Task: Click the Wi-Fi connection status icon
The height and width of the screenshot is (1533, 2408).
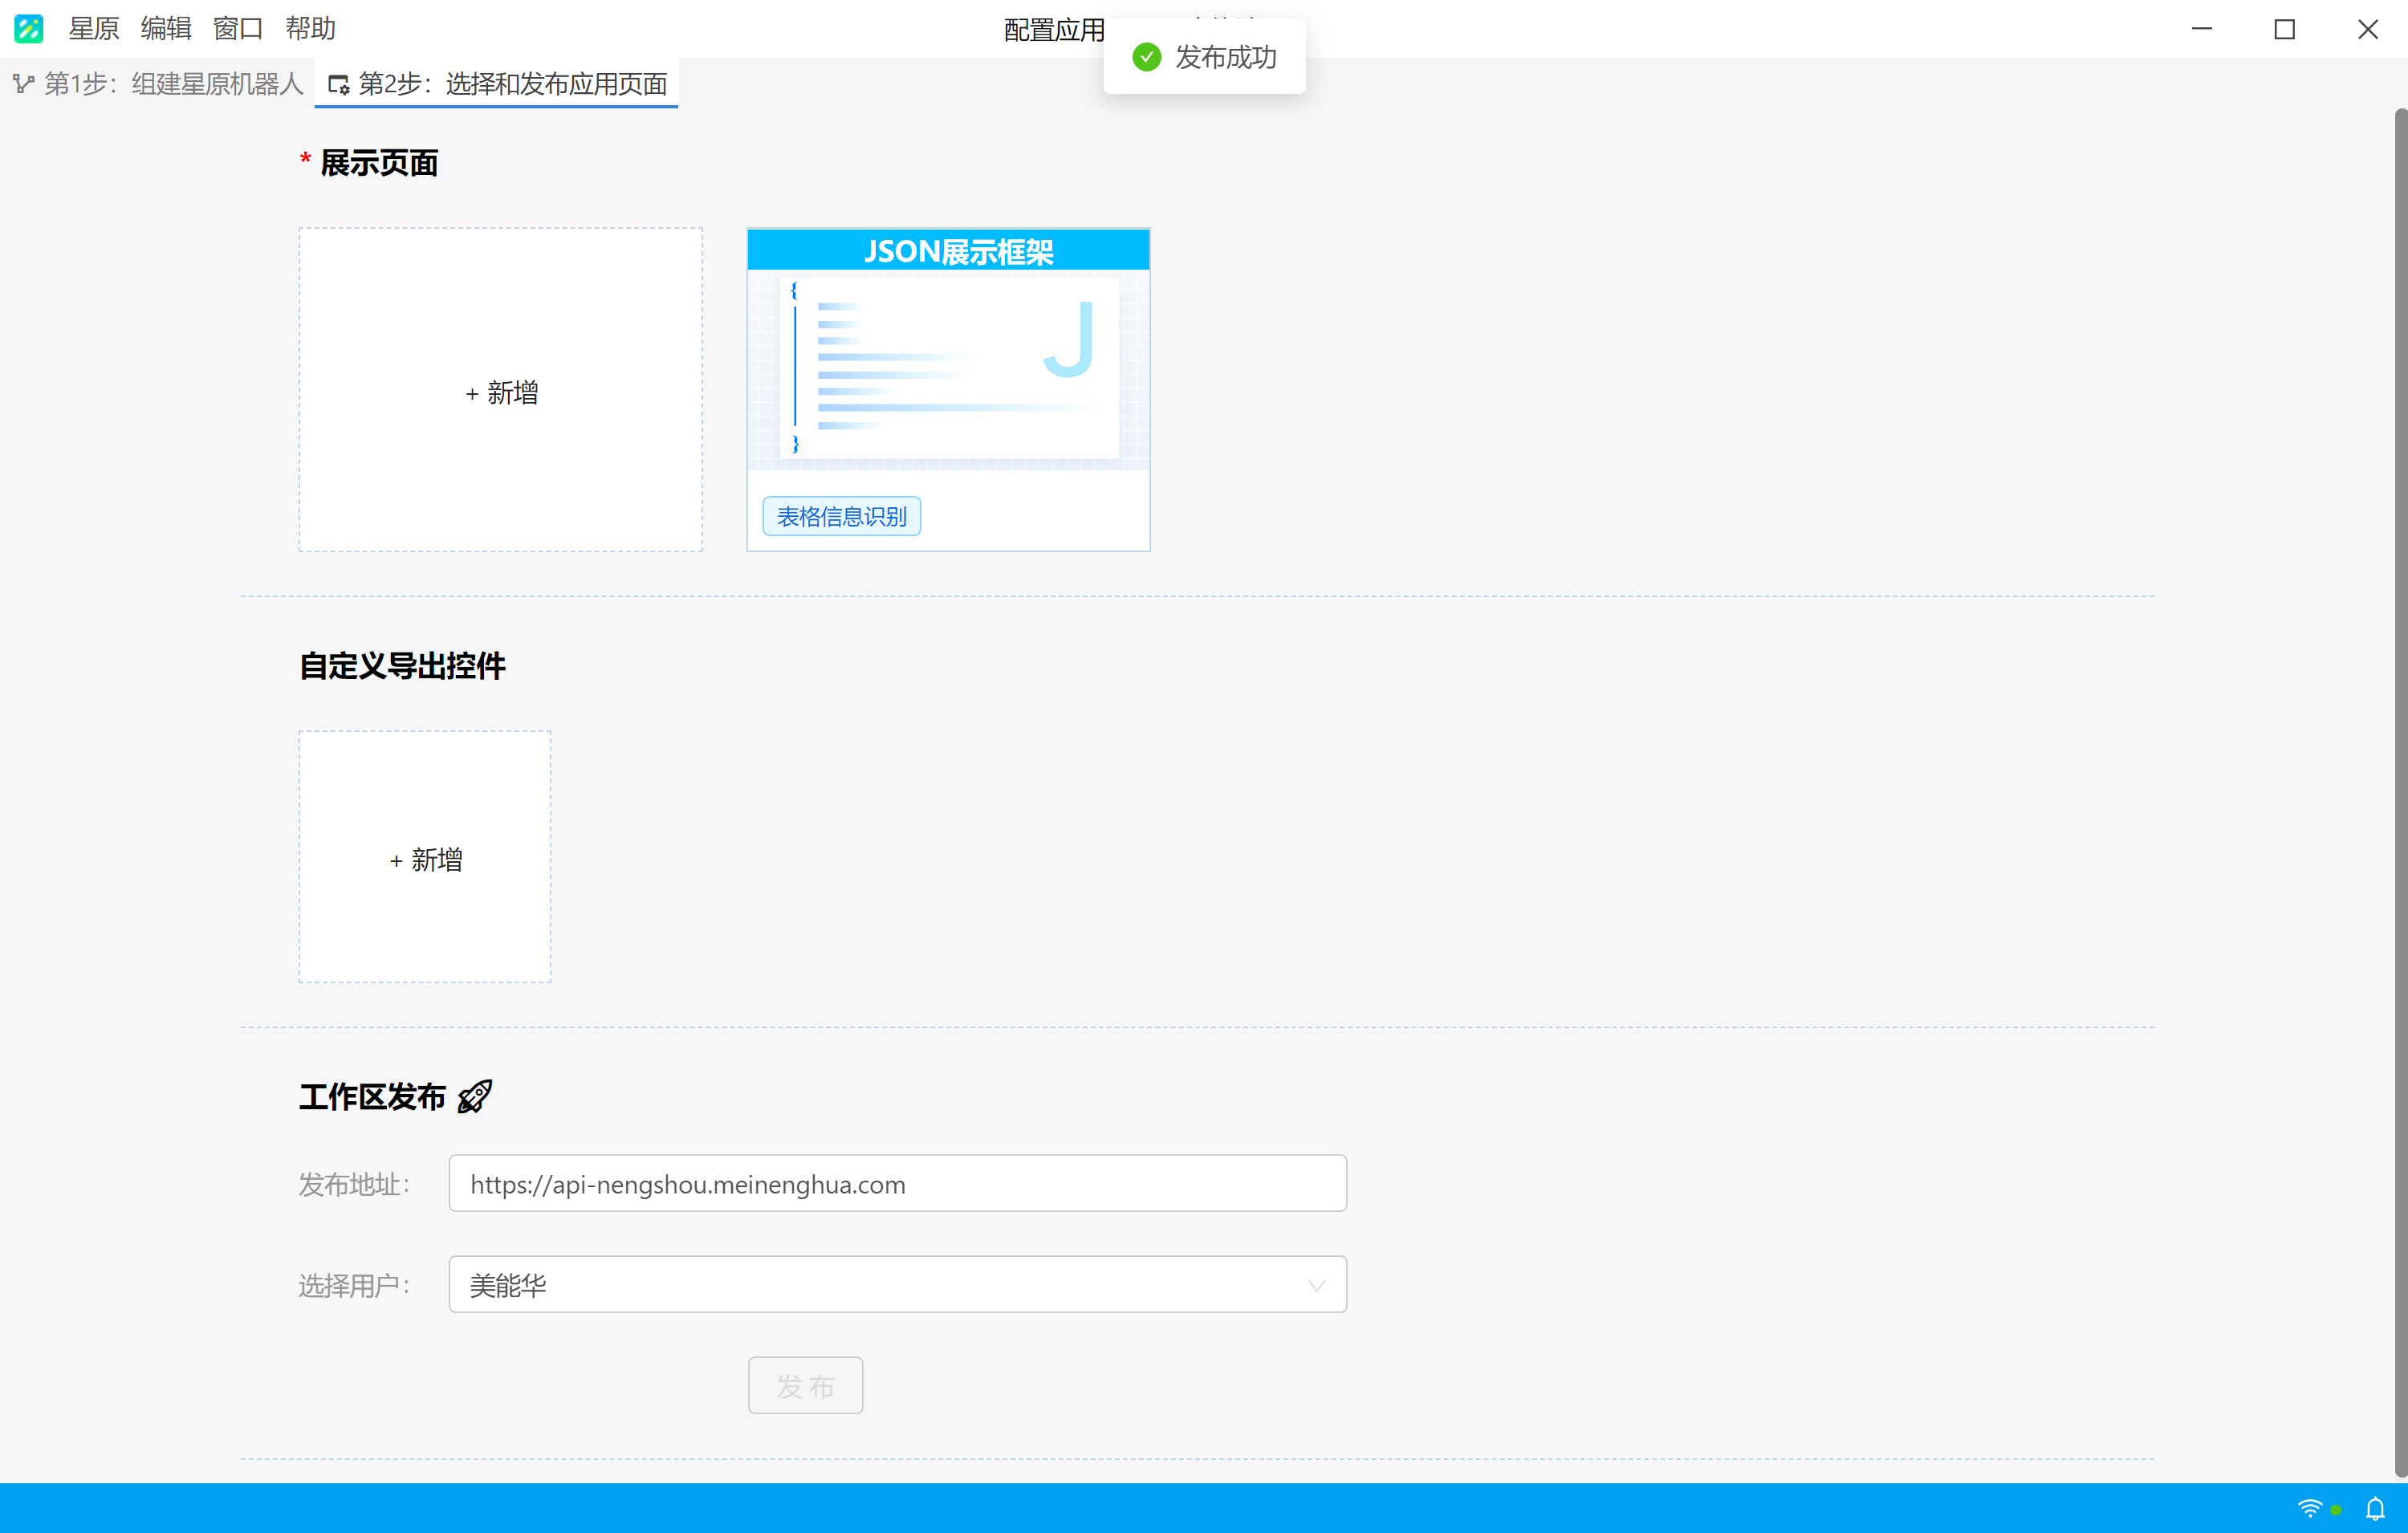Action: (x=2310, y=1508)
